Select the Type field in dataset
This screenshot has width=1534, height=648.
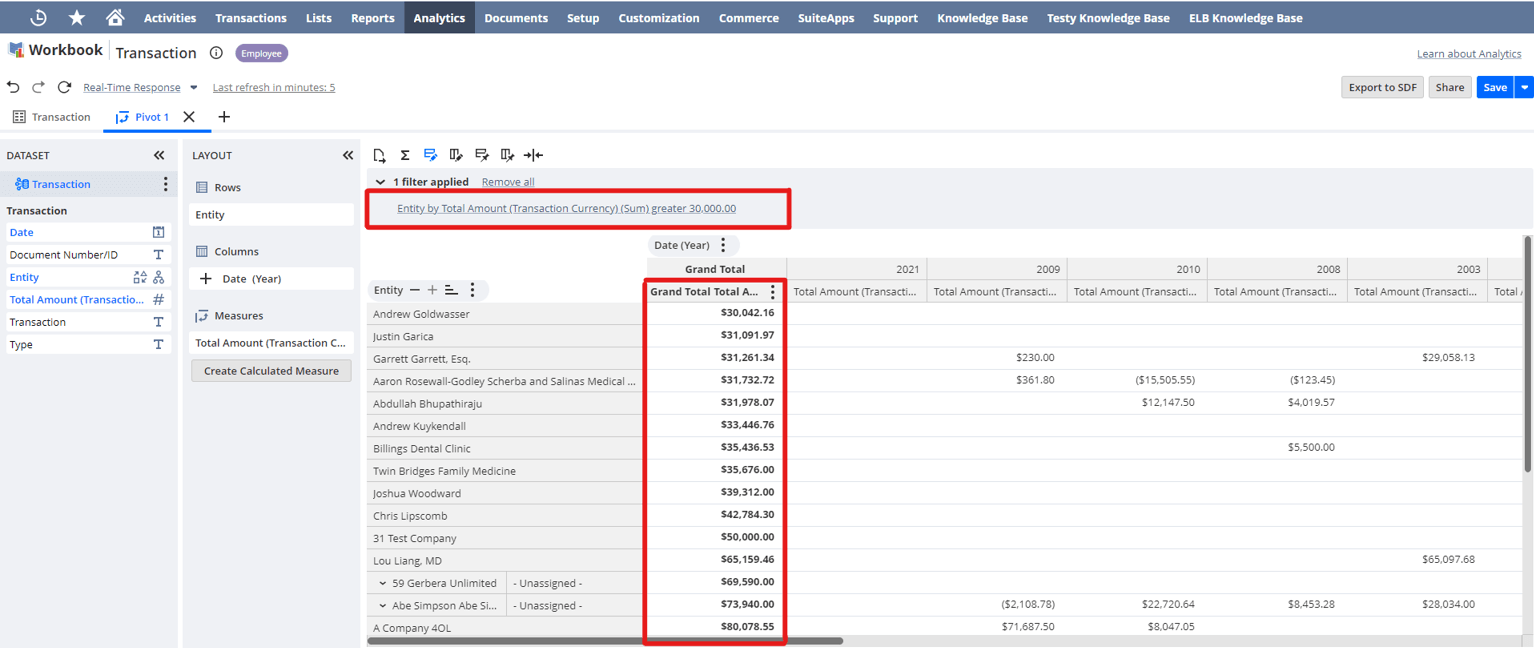click(x=87, y=345)
